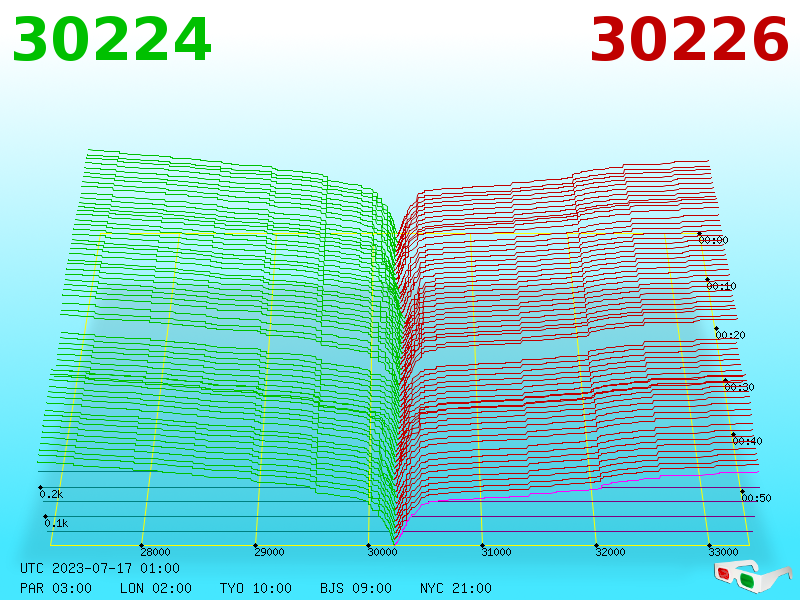The image size is (800, 600).
Task: Click the 0.1k depth axis label
Action: [56, 523]
